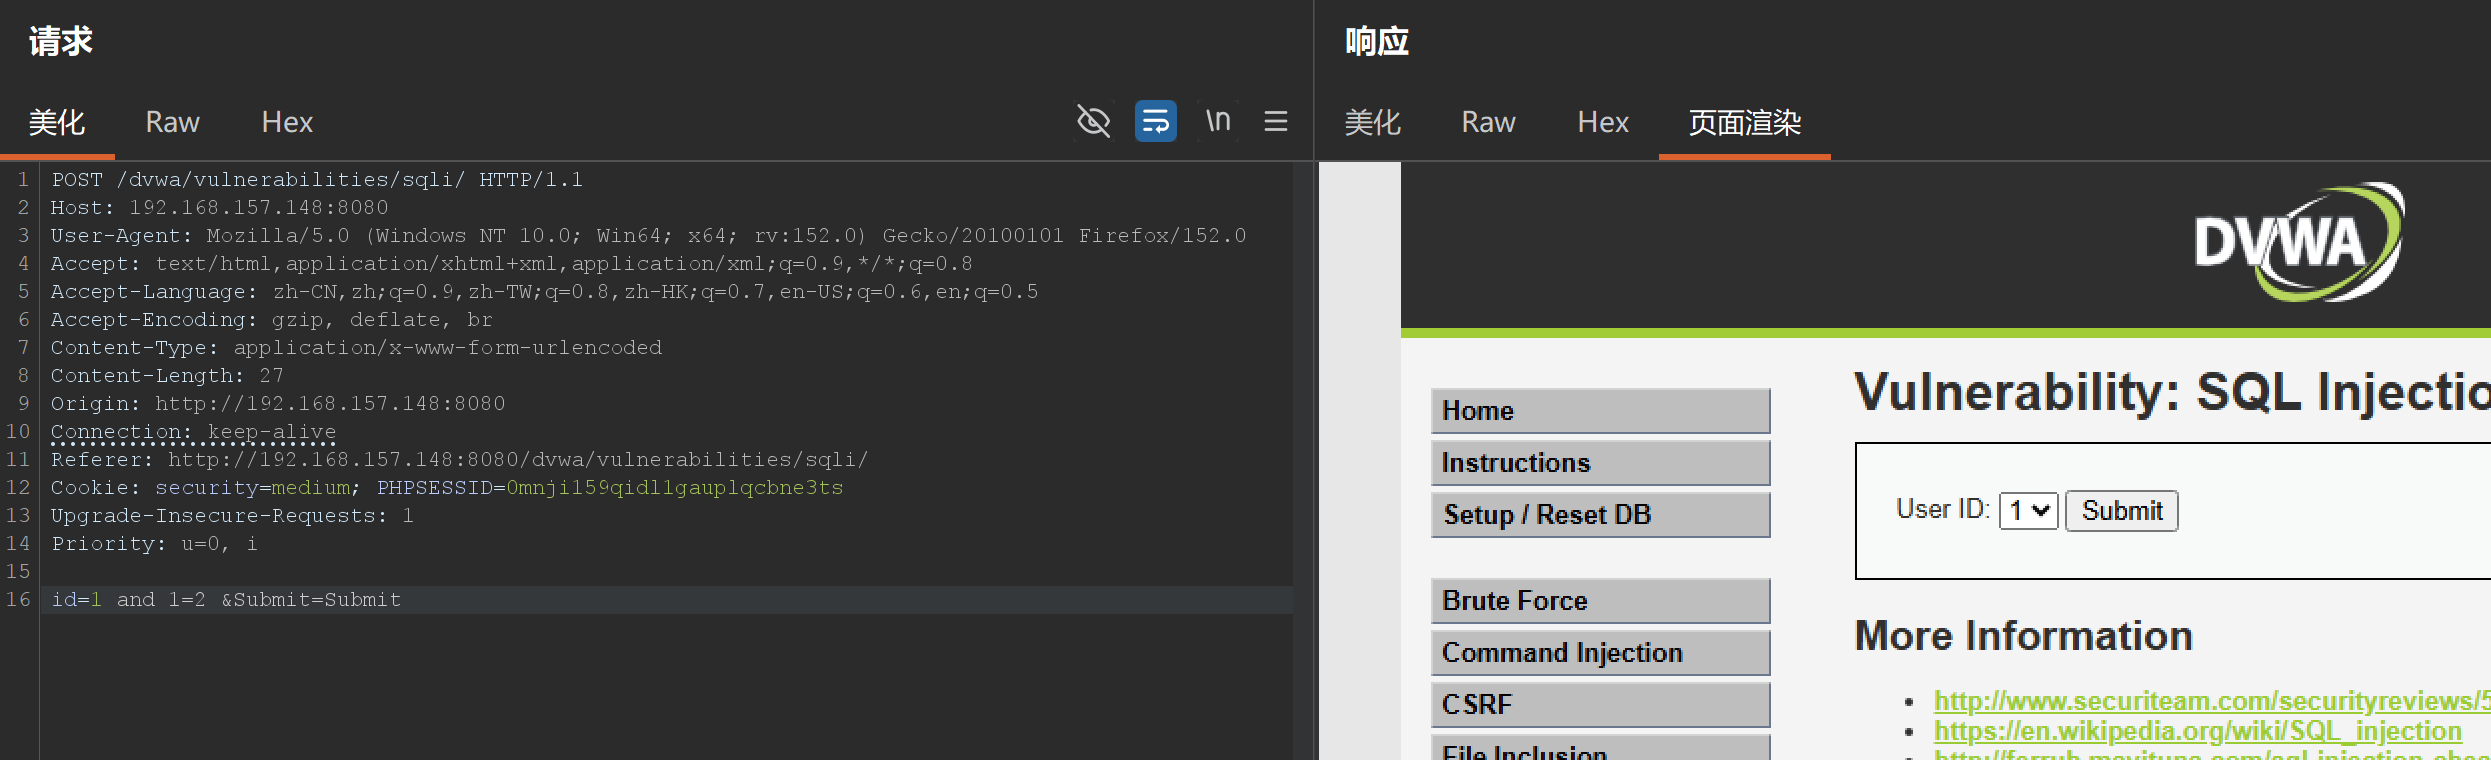Click the User ID label

point(1942,509)
